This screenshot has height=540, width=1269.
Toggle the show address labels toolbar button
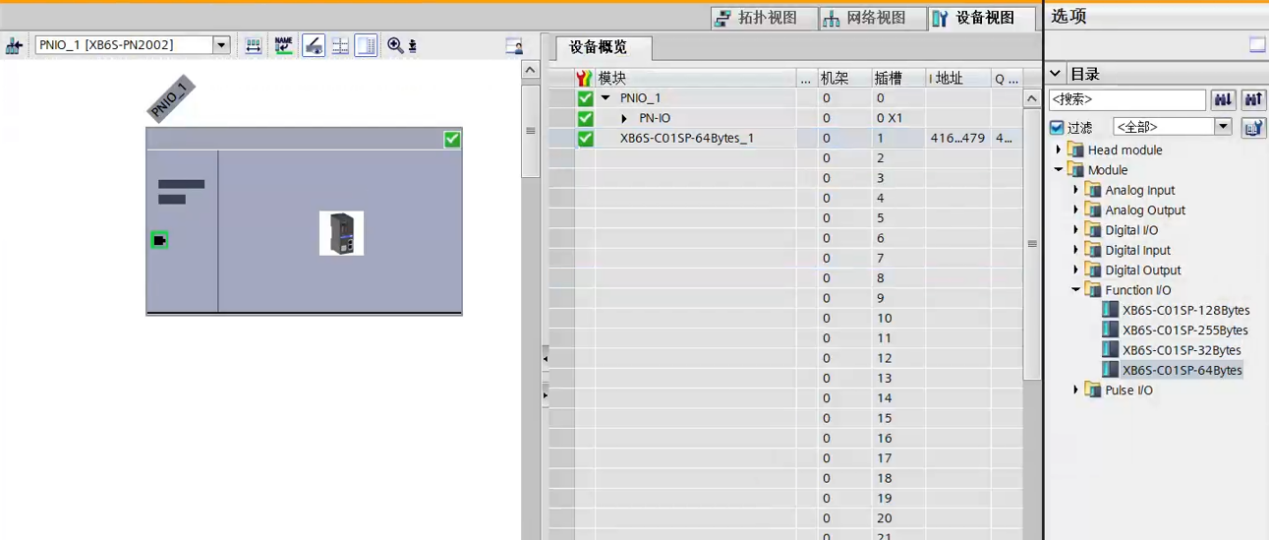coord(313,46)
